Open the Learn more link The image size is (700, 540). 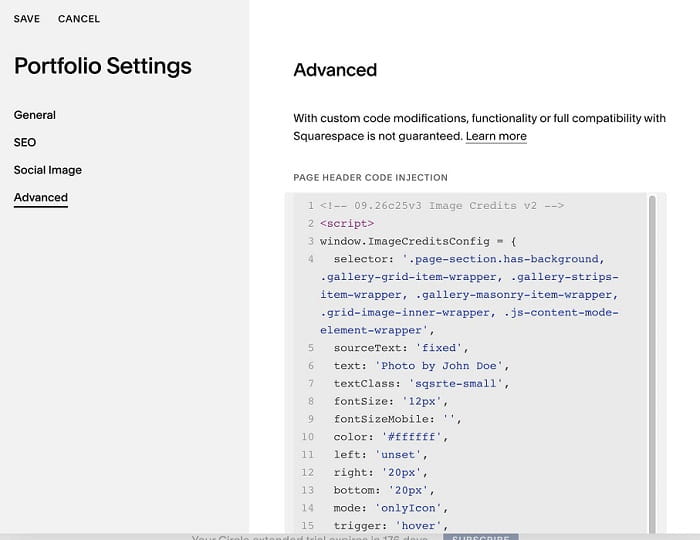click(x=496, y=136)
